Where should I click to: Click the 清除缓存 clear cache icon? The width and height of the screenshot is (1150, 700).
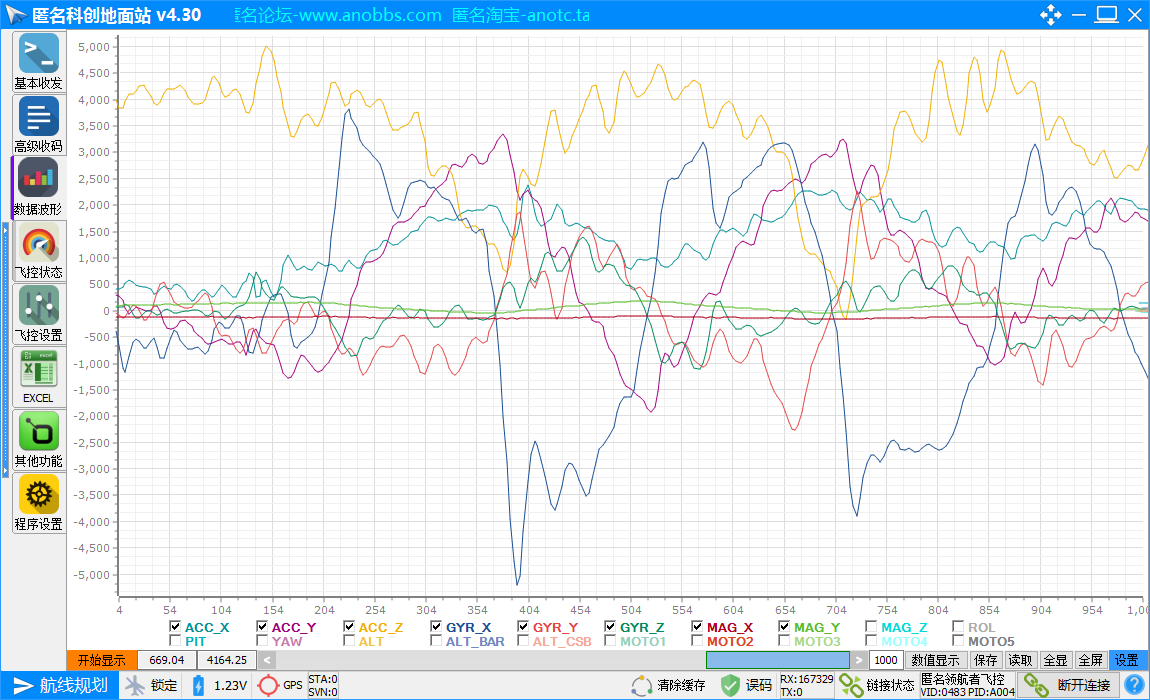click(x=642, y=685)
